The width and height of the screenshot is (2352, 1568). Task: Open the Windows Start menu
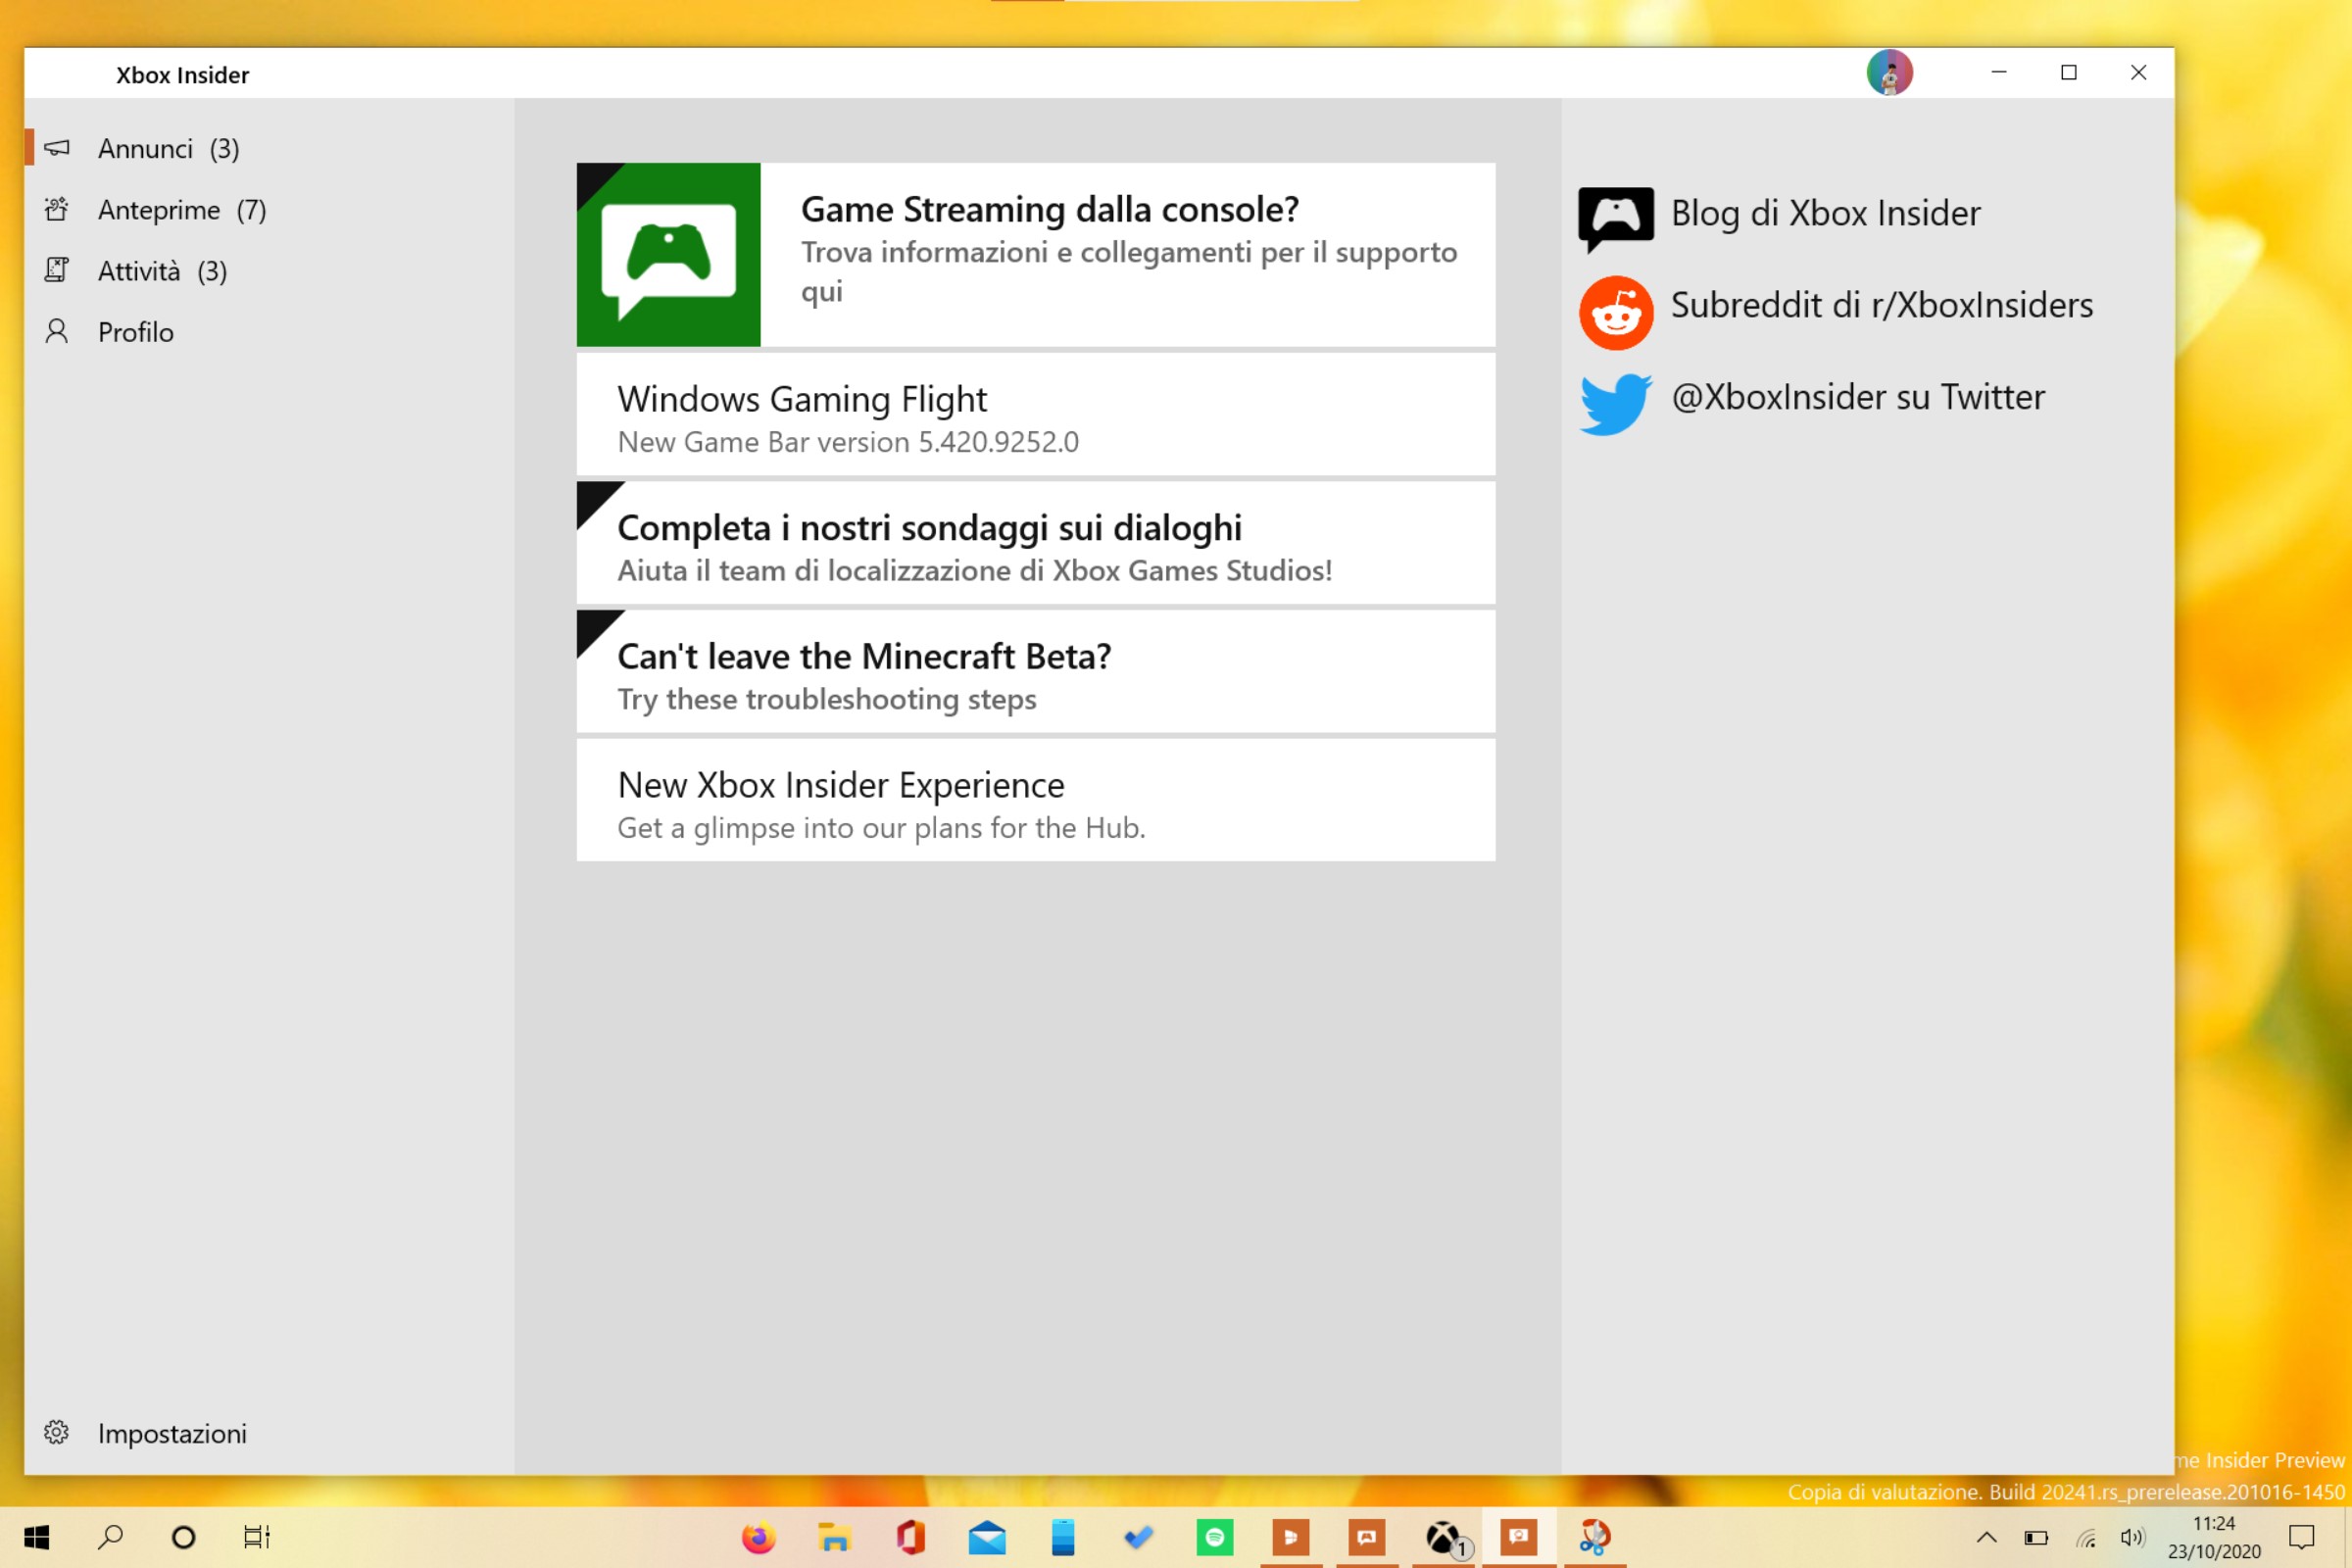click(37, 1537)
